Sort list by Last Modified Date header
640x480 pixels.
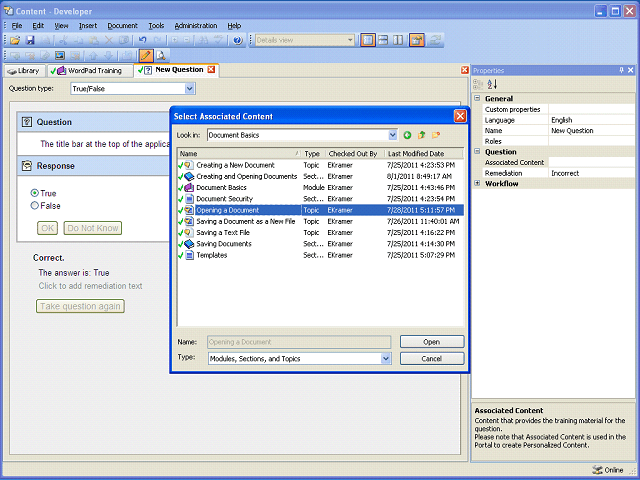[x=424, y=154]
